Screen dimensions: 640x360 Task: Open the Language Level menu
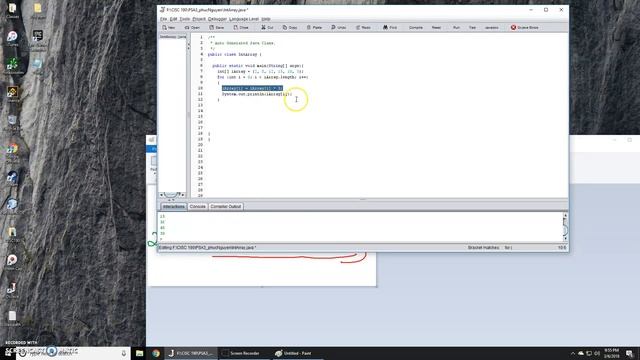(x=244, y=19)
